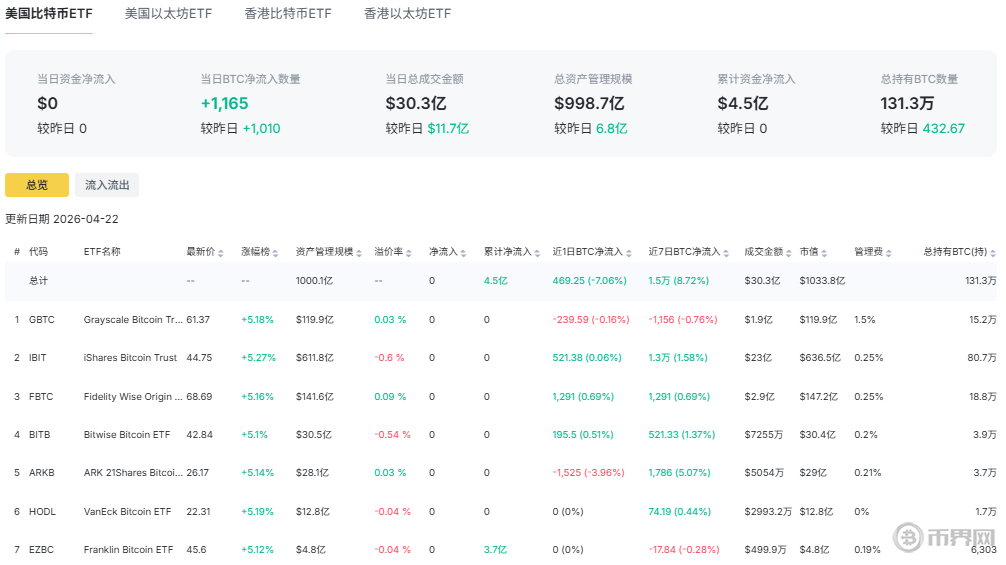Open the IBIT ticker row
The width and height of the screenshot is (1006, 565).
tap(38, 357)
